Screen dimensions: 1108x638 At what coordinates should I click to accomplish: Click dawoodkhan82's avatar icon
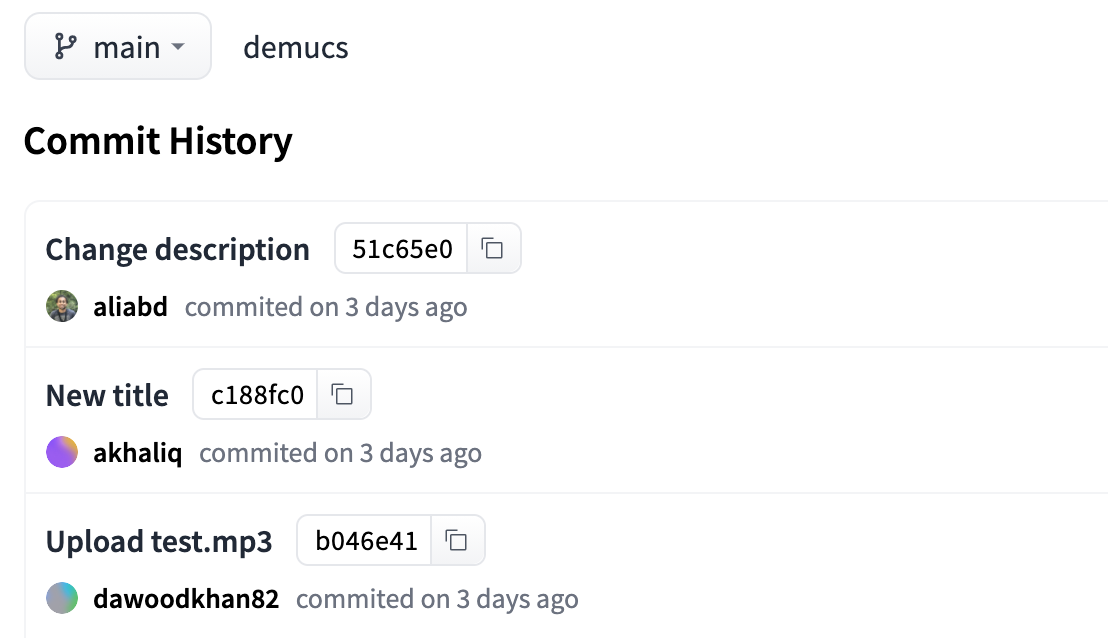coord(62,598)
